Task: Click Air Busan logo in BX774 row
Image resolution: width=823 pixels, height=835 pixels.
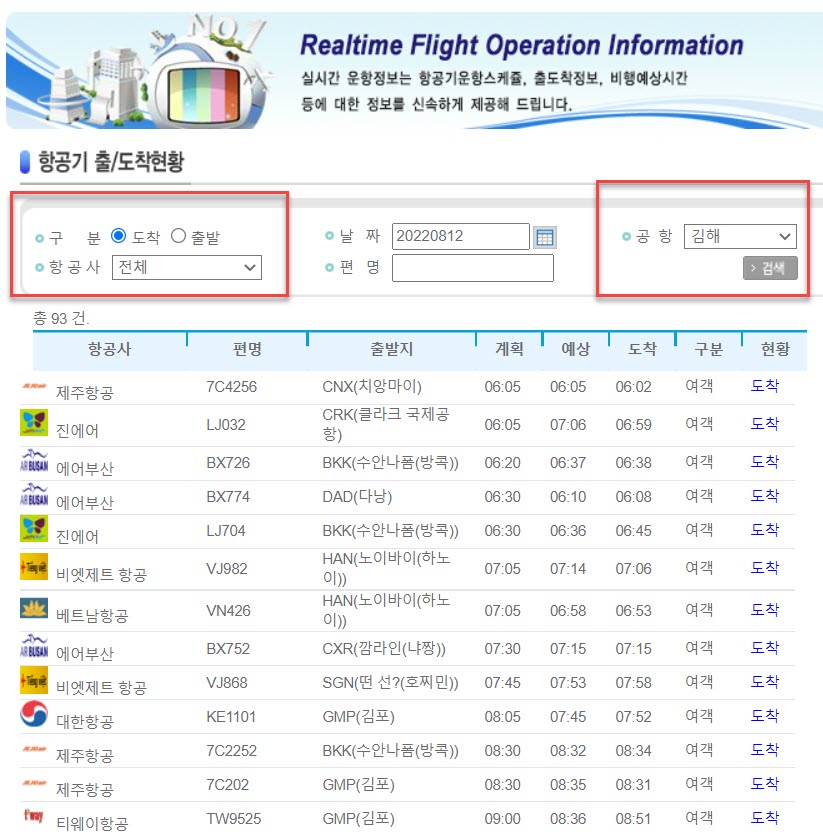Action: pos(34,495)
